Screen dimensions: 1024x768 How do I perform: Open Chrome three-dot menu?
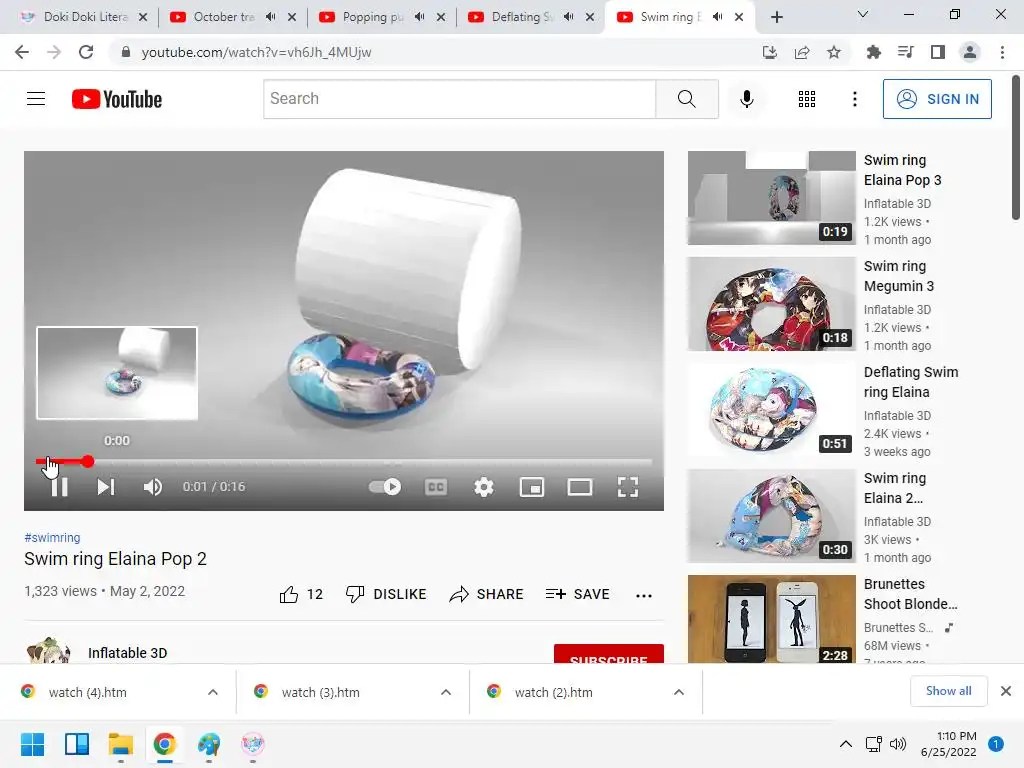coord(1002,52)
